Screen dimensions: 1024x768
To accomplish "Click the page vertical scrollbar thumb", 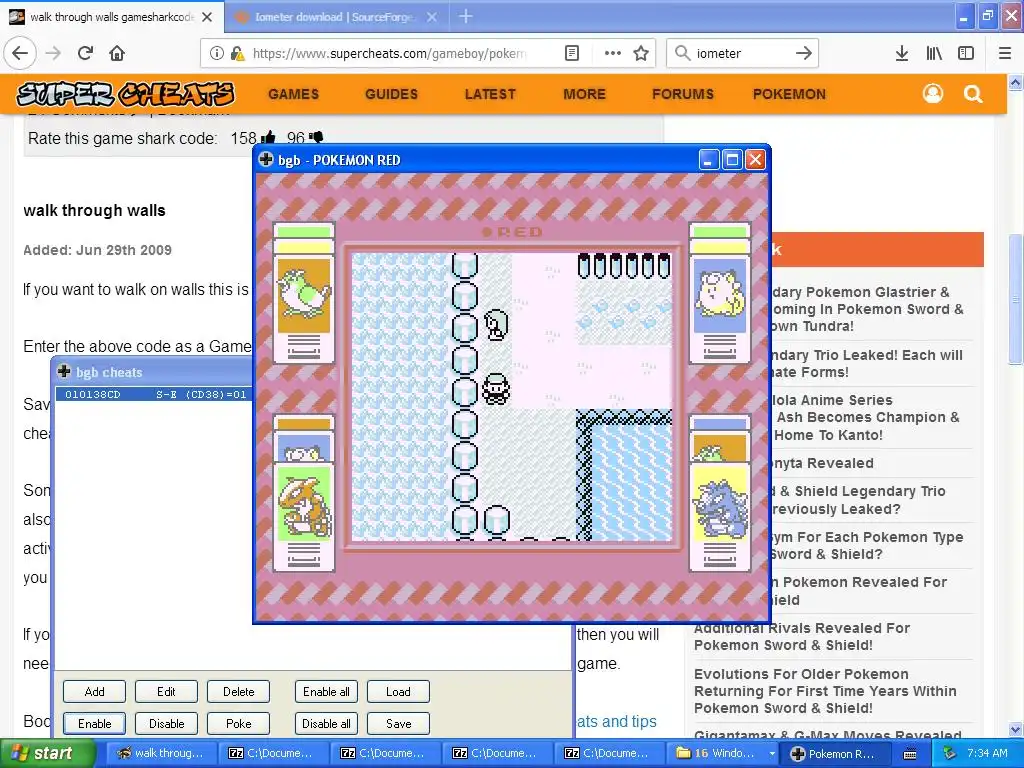I will tap(1016, 299).
